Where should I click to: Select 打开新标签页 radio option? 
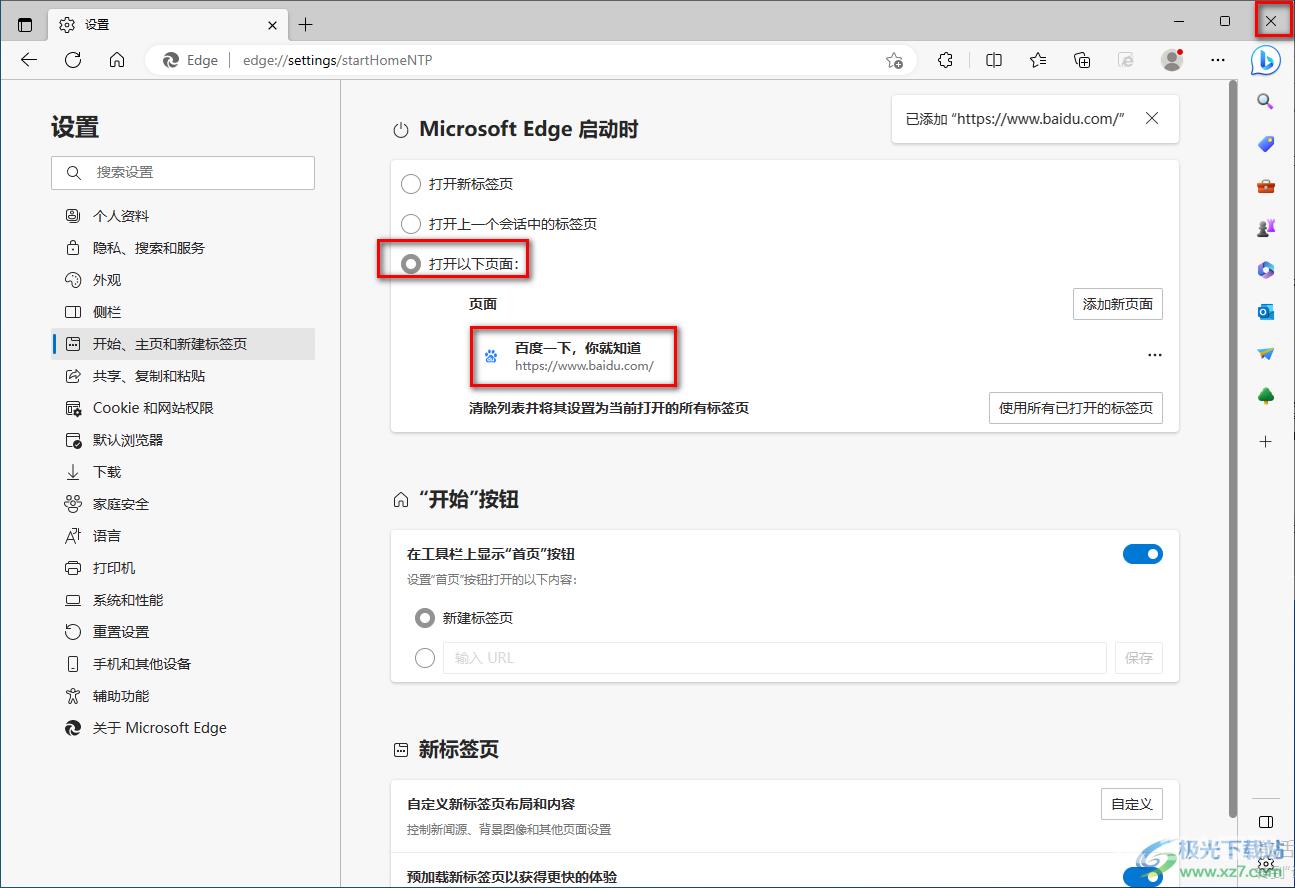(411, 184)
